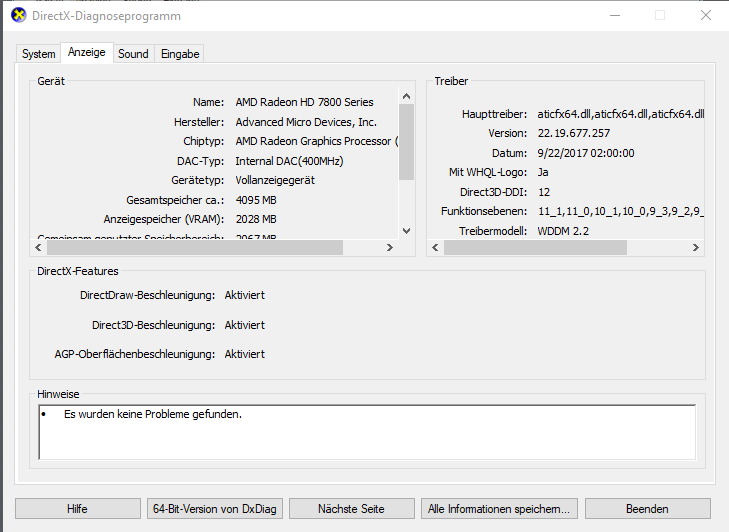729x532 pixels.
Task: Click the 'Haupttreiber:' label
Action: [x=494, y=114]
